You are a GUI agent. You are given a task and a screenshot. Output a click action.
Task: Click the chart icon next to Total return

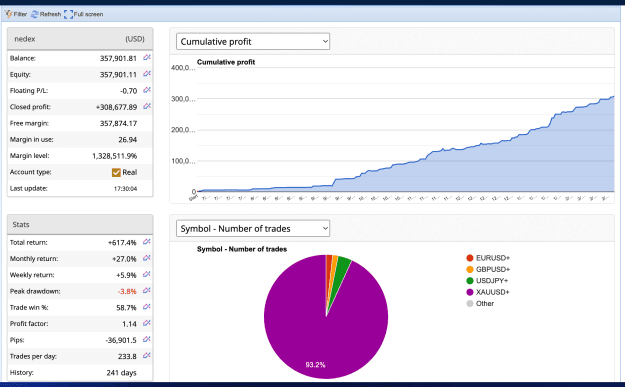147,242
